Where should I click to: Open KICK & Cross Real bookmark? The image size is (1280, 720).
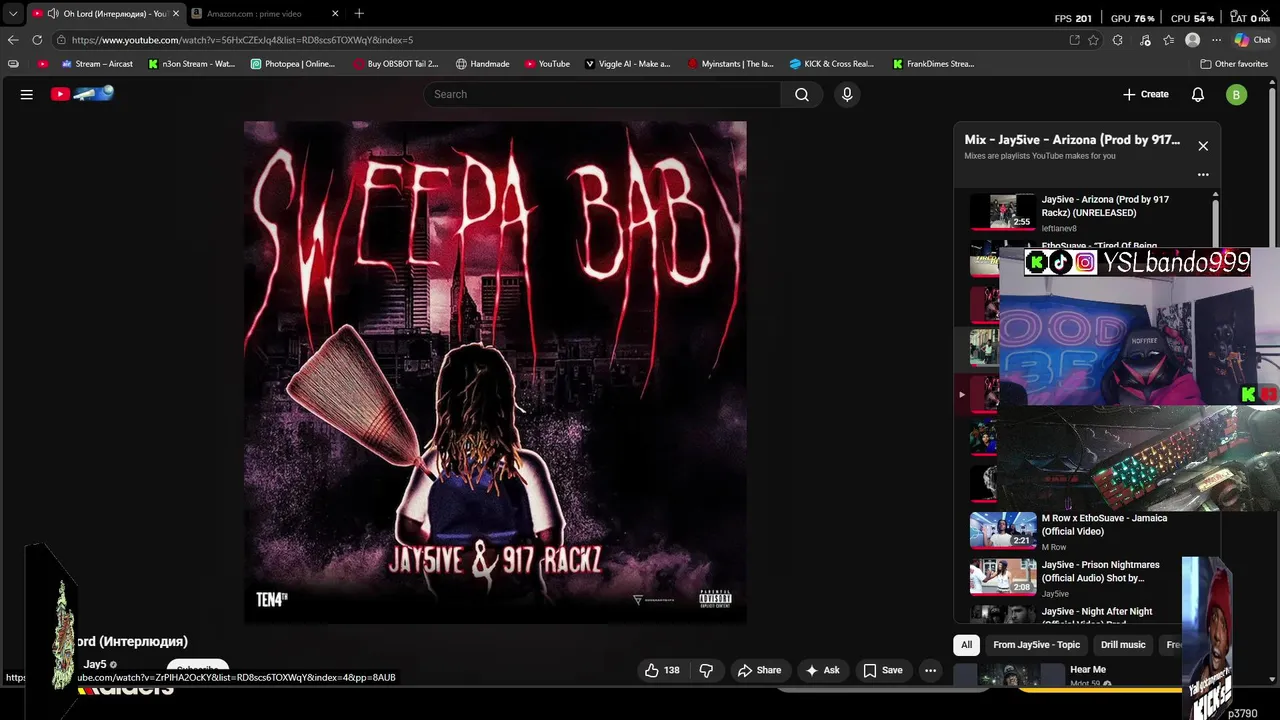pos(832,64)
